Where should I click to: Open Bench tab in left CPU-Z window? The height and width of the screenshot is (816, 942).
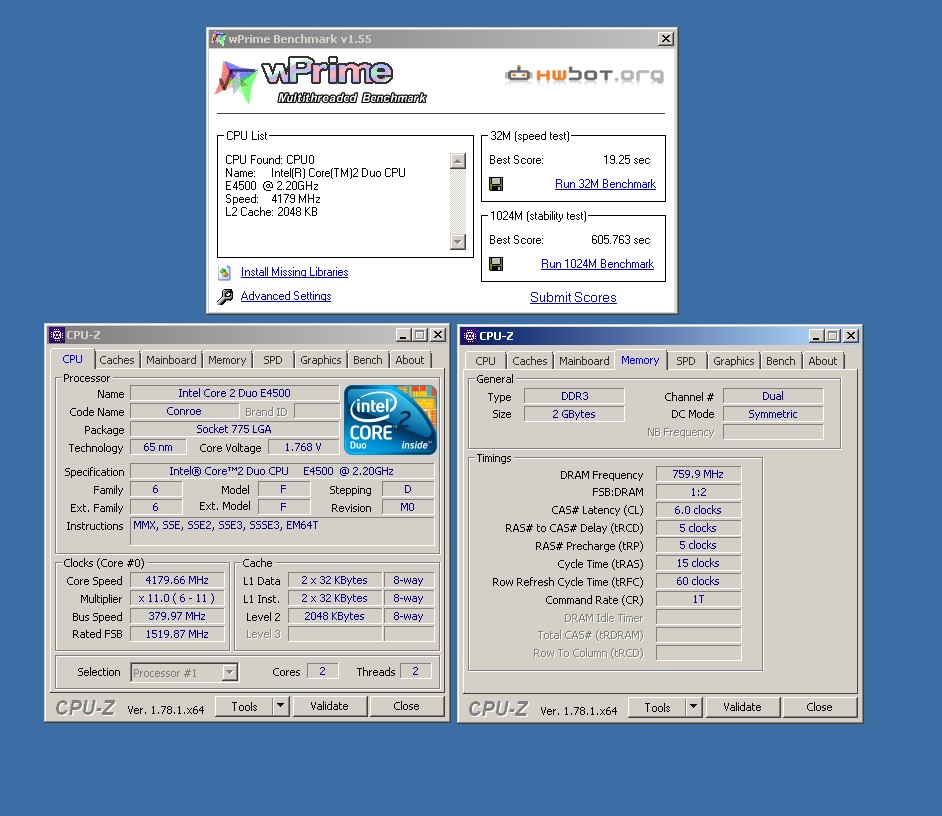click(368, 360)
